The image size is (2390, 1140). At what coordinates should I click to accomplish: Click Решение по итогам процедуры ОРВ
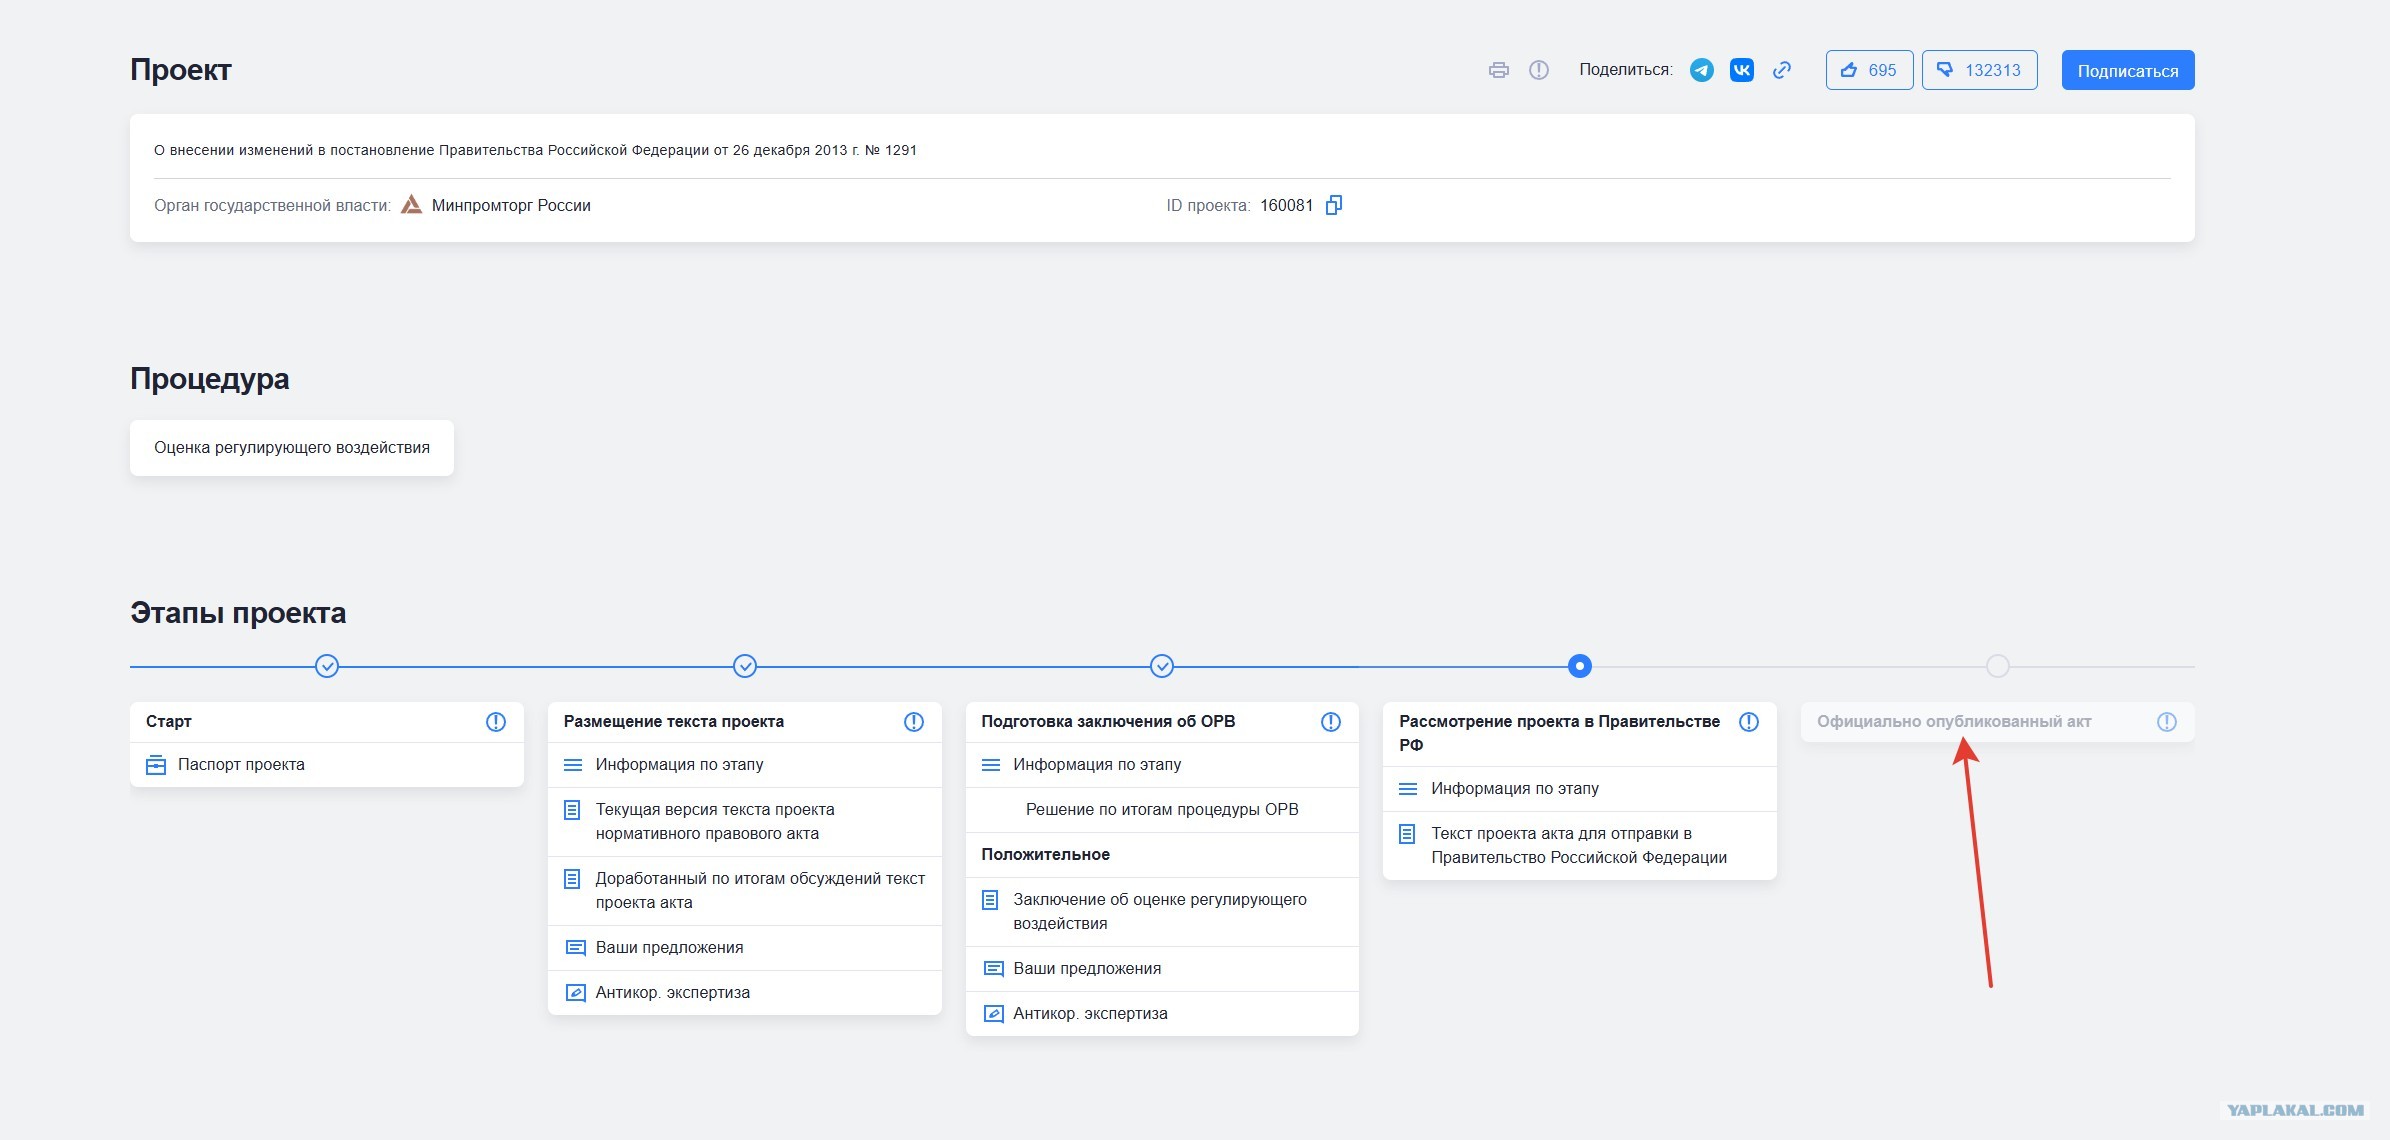click(x=1162, y=810)
